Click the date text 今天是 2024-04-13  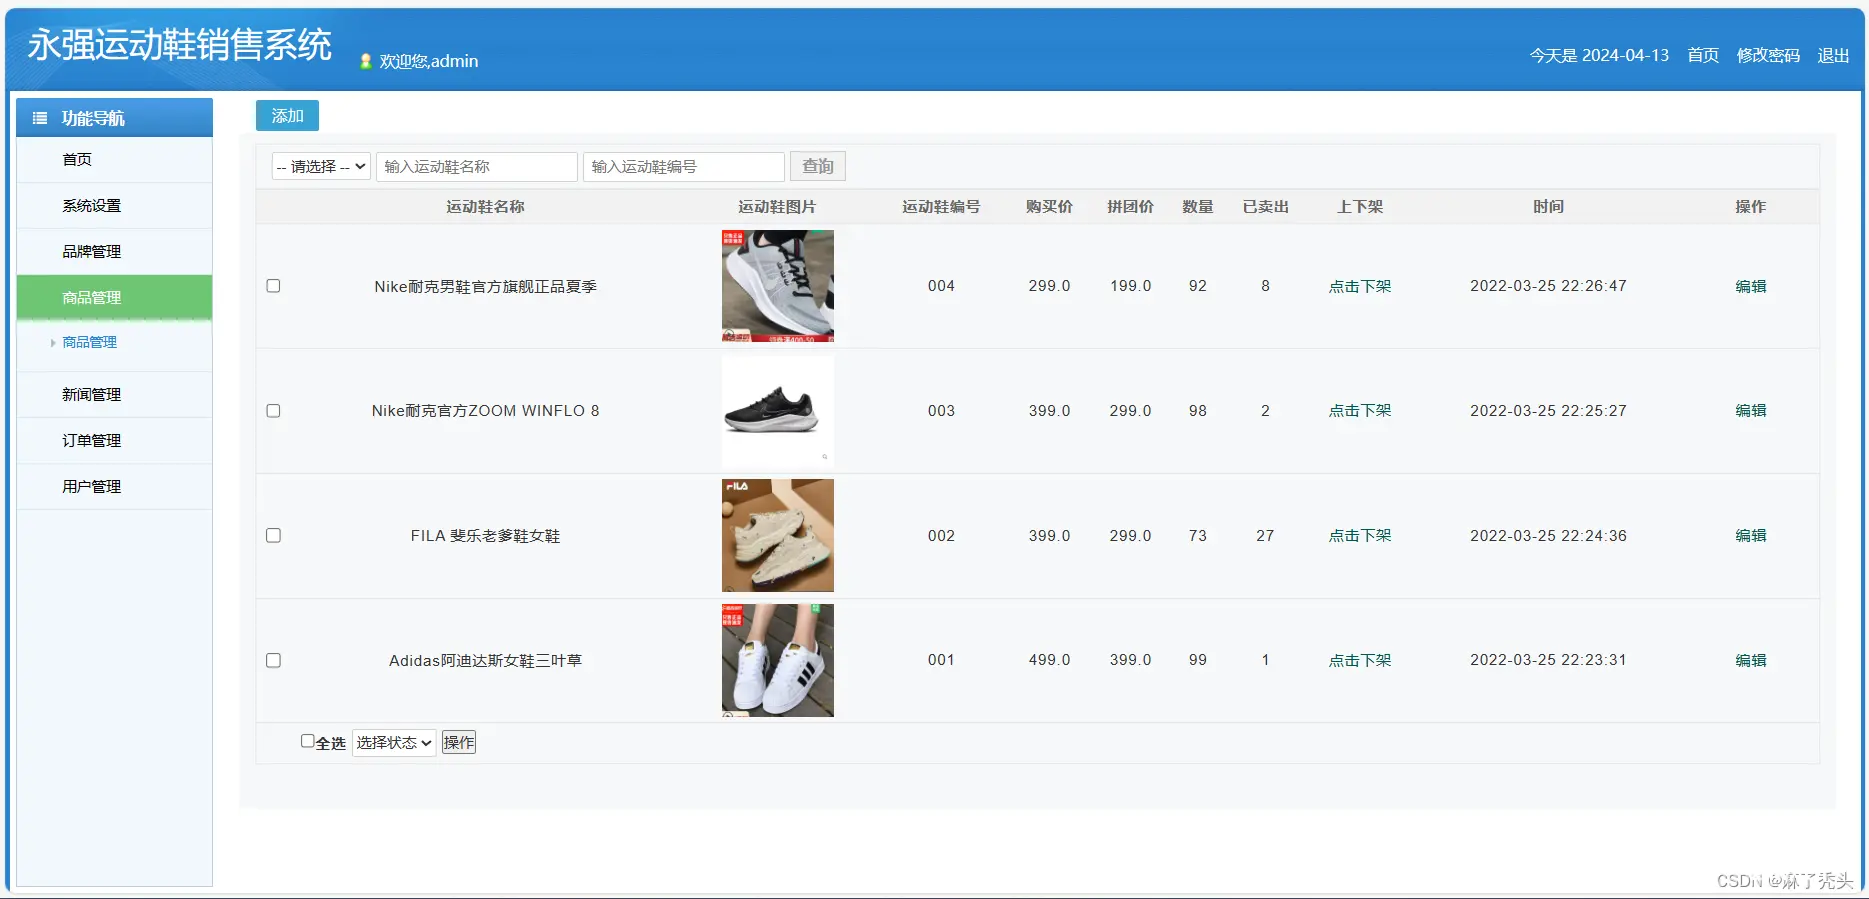(x=1599, y=56)
